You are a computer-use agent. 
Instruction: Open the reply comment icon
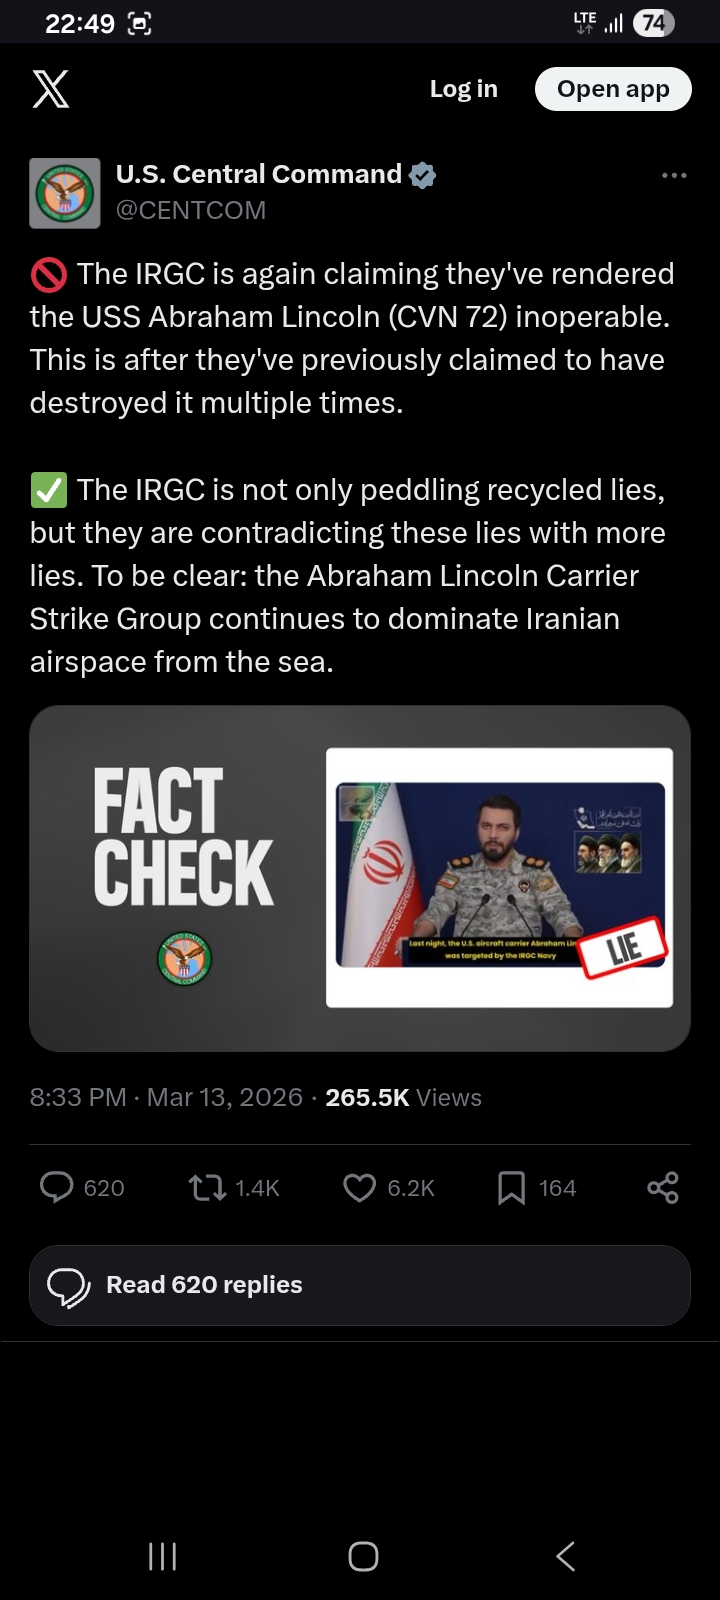tap(57, 1187)
